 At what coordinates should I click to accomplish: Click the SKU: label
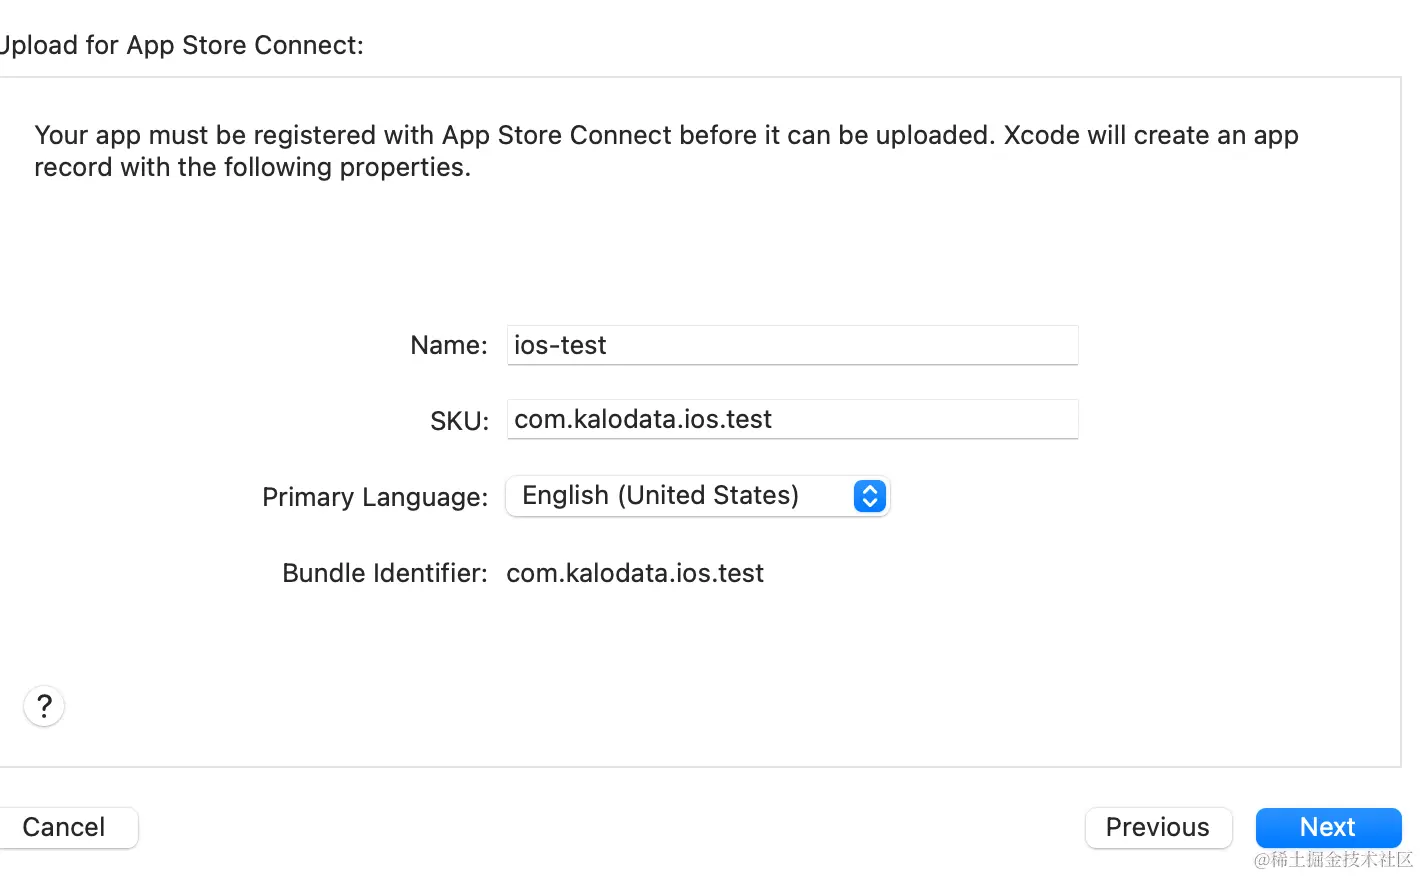[459, 421]
